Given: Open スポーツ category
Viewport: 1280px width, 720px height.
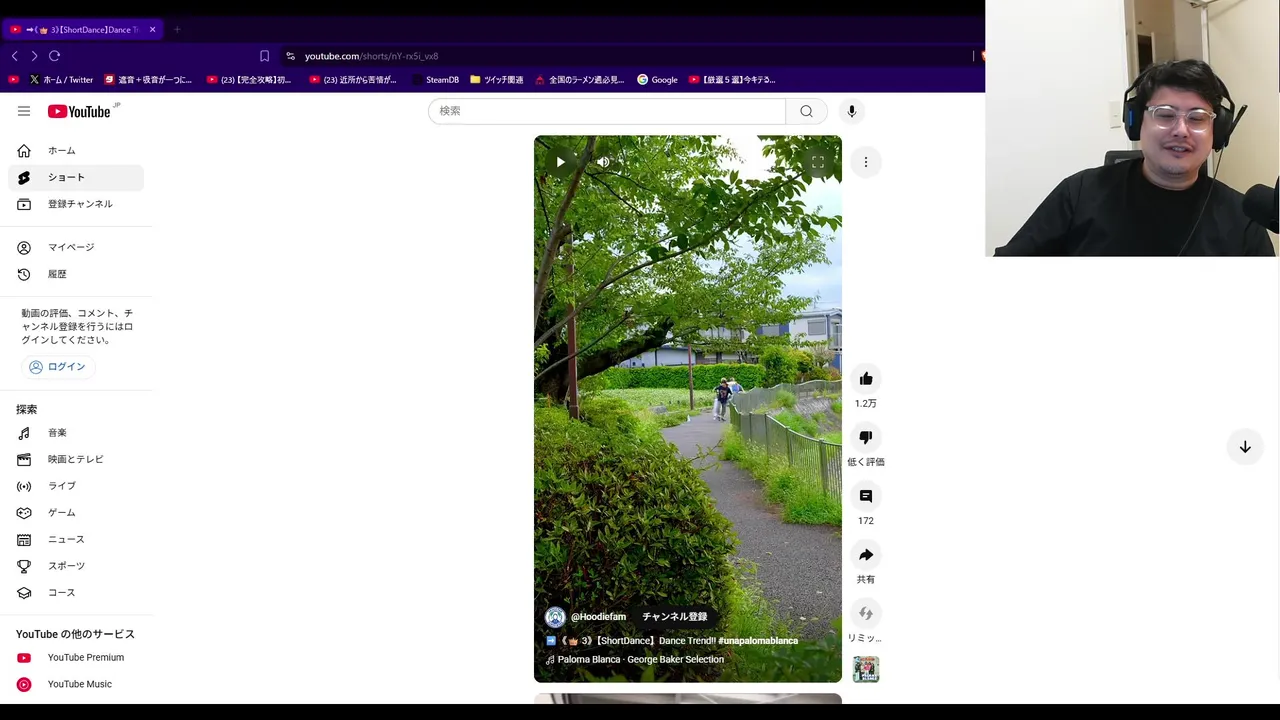Looking at the screenshot, I should (76, 566).
